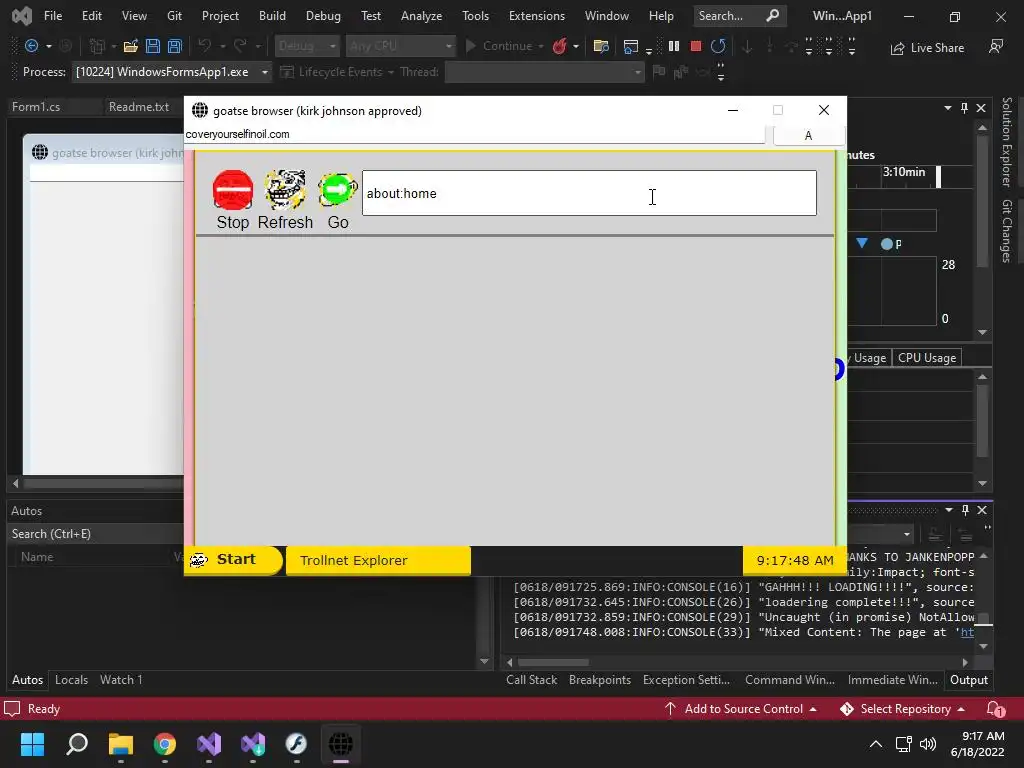The width and height of the screenshot is (1024, 768).
Task: Switch to the Immediate Window tab
Action: (x=892, y=680)
